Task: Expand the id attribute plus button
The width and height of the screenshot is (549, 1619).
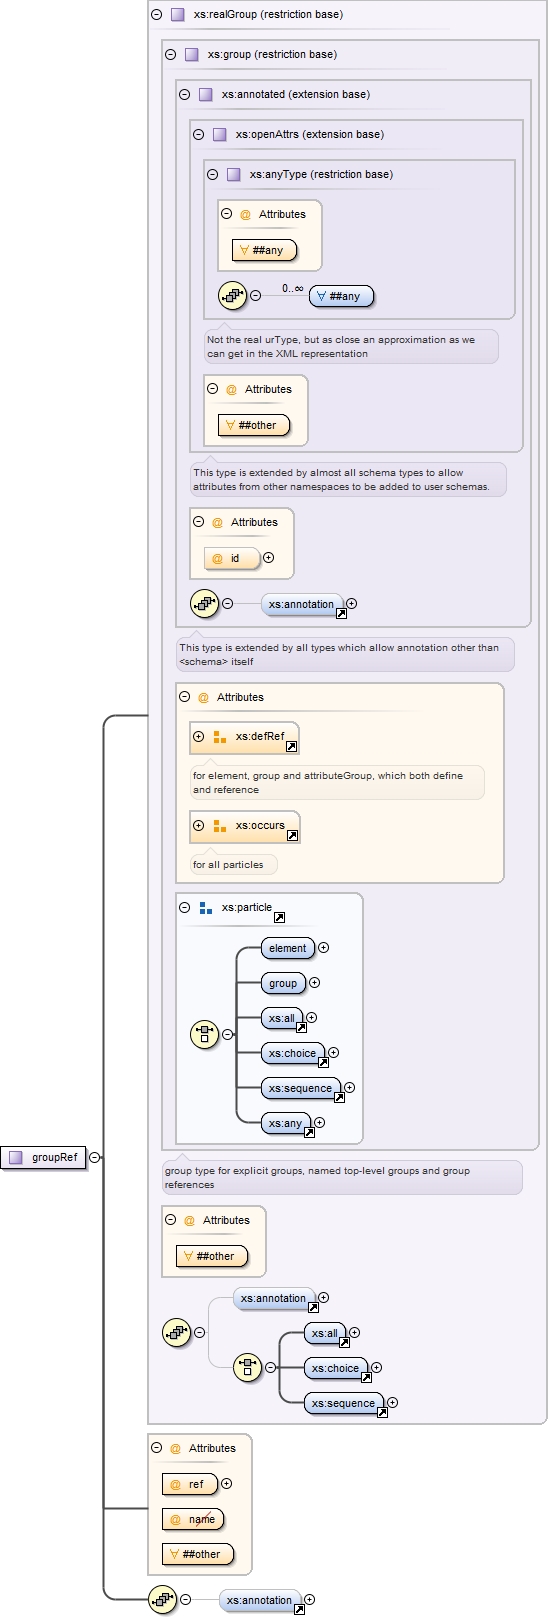Action: coord(268,558)
